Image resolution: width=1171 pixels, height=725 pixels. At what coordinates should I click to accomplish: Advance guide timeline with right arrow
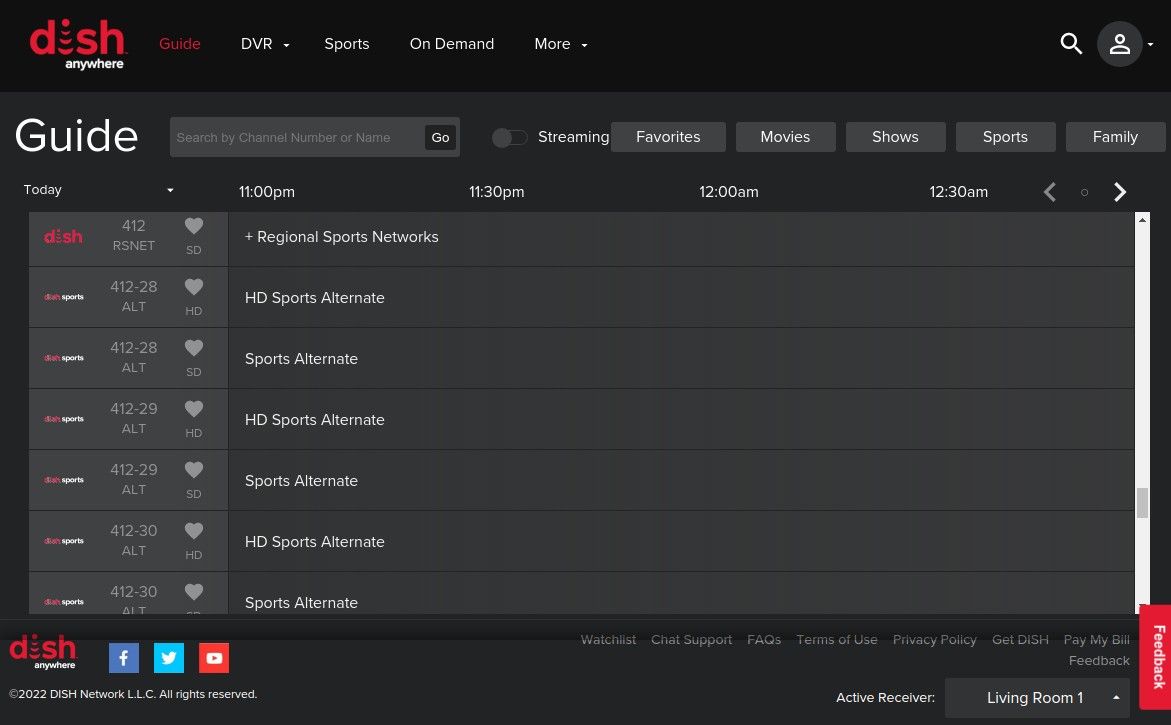point(1120,192)
